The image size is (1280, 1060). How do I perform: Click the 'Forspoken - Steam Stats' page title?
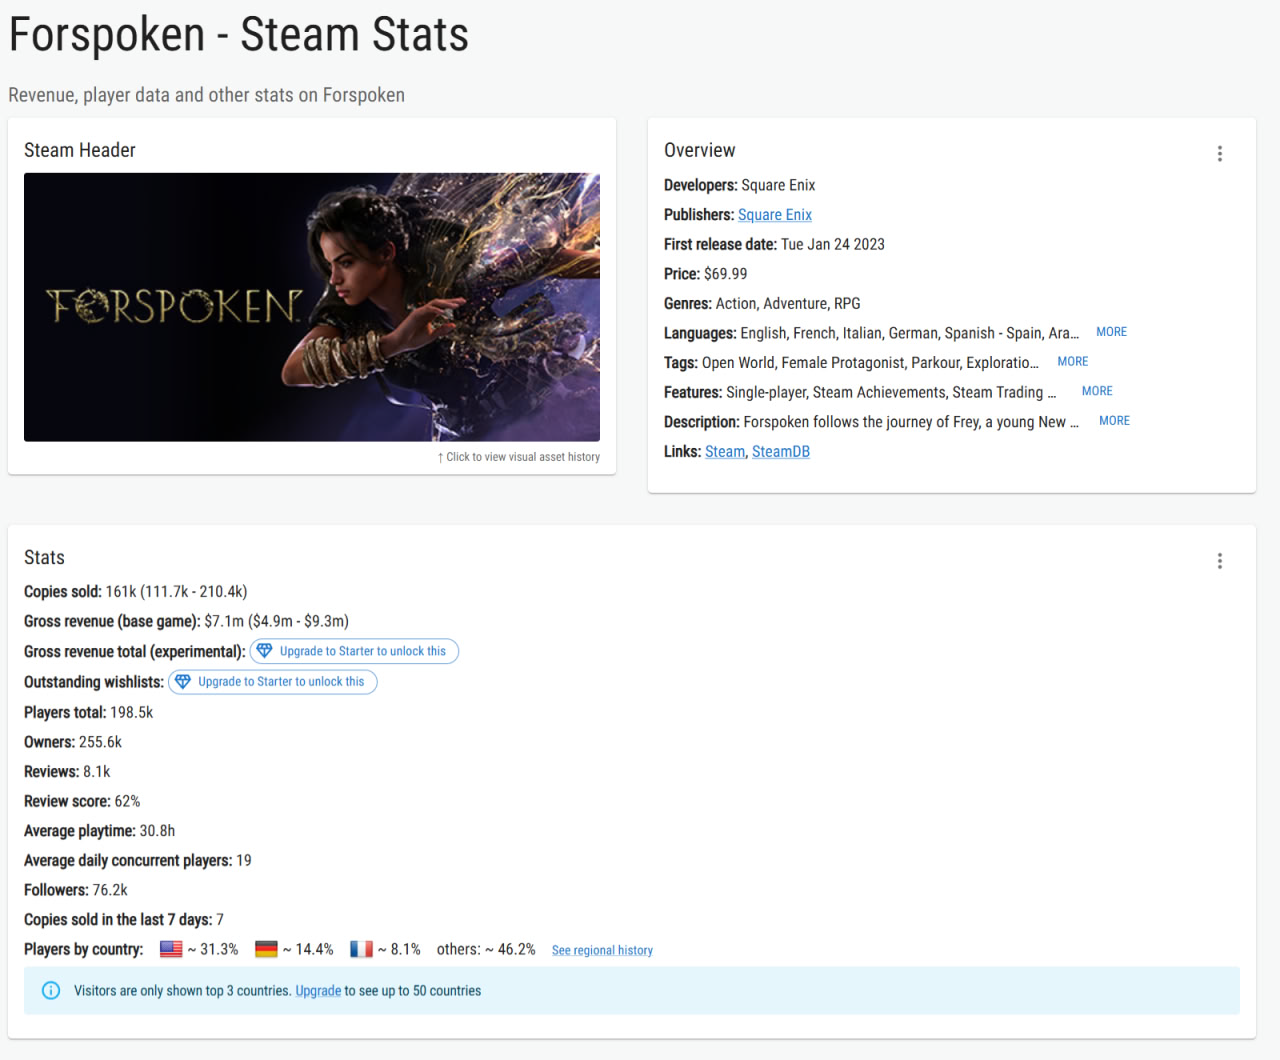pos(239,34)
